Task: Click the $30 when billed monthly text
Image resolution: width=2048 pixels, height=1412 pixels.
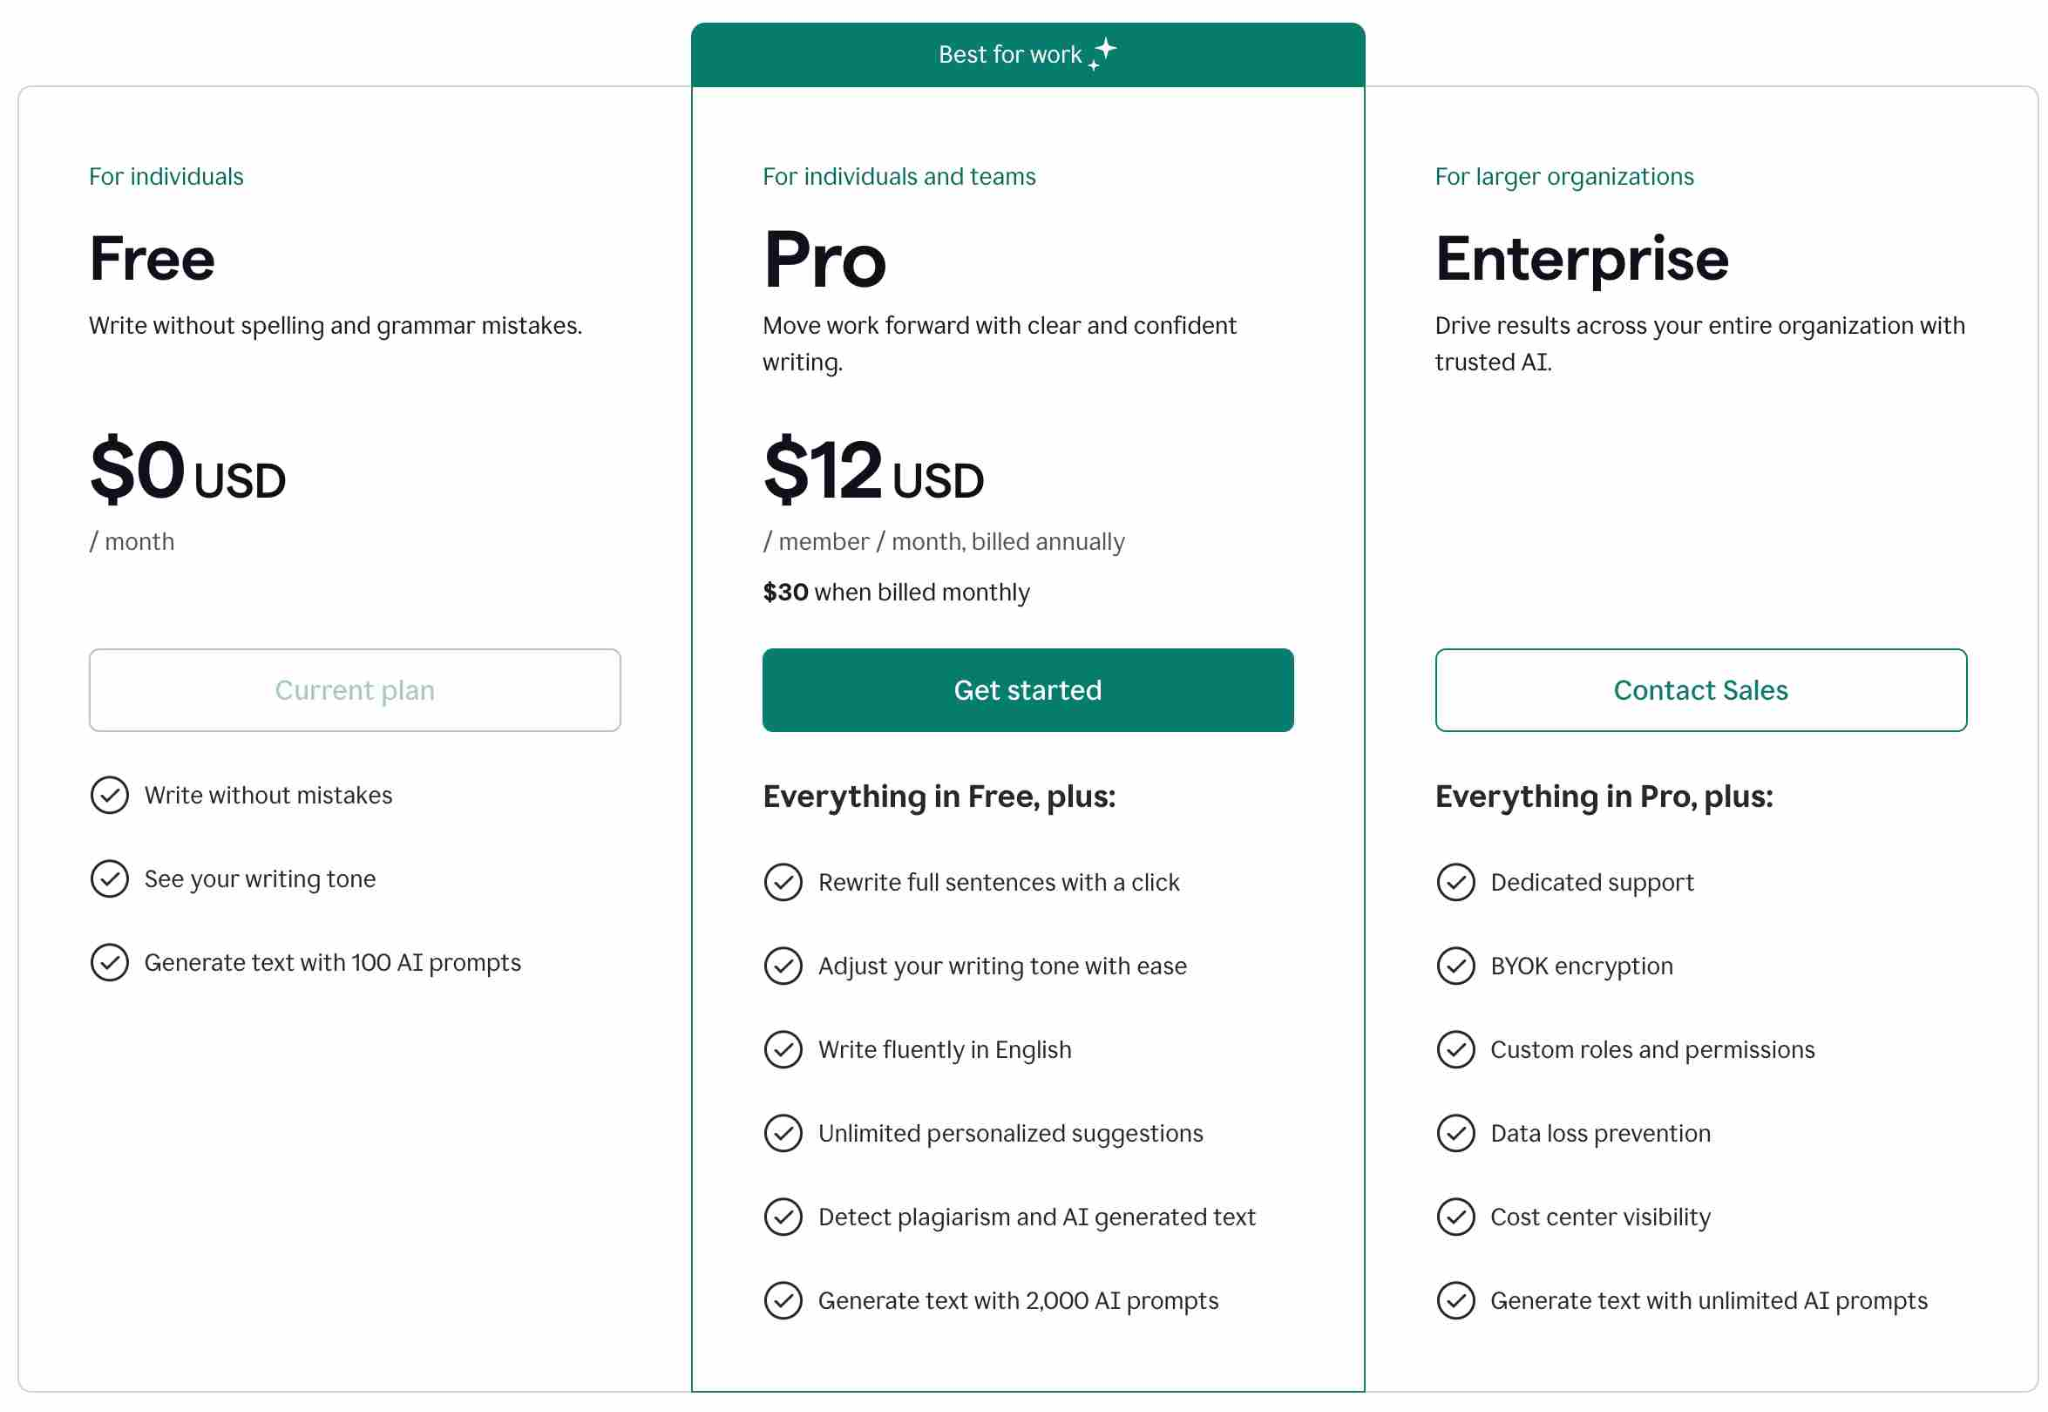Action: click(x=896, y=593)
